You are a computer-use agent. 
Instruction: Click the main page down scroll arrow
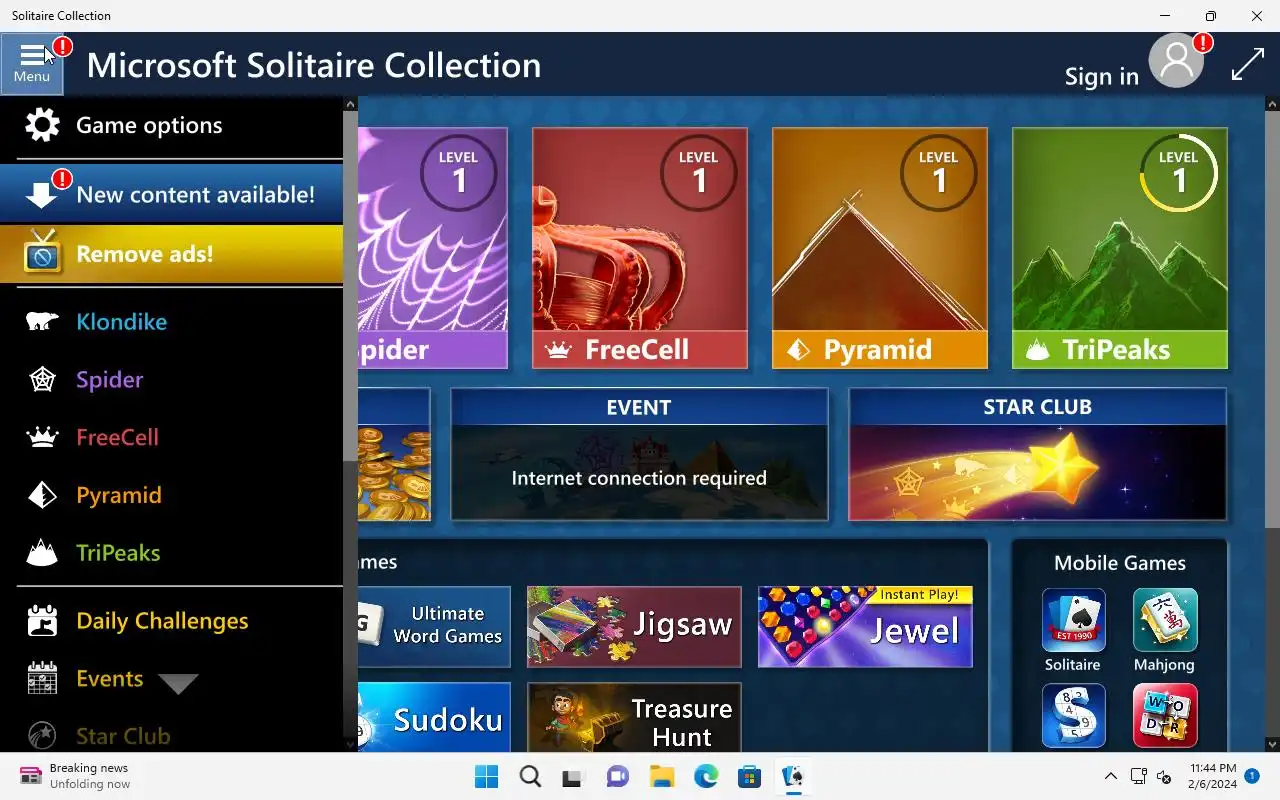pos(1272,744)
